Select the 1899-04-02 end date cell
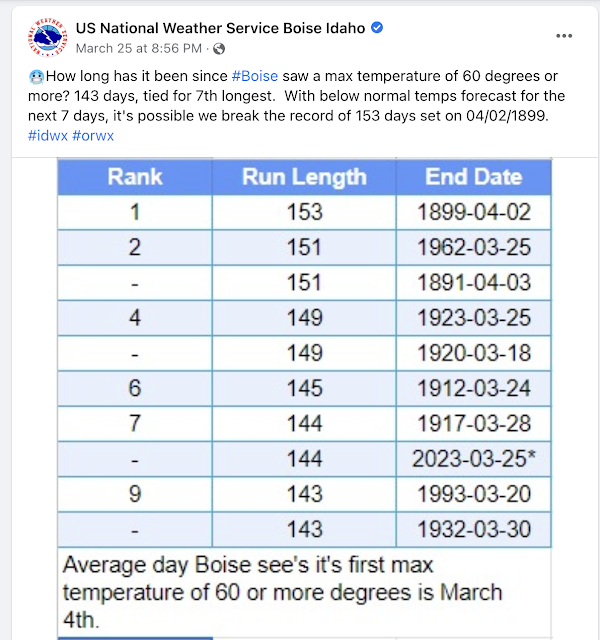Screen dimensions: 600x640 [473, 212]
